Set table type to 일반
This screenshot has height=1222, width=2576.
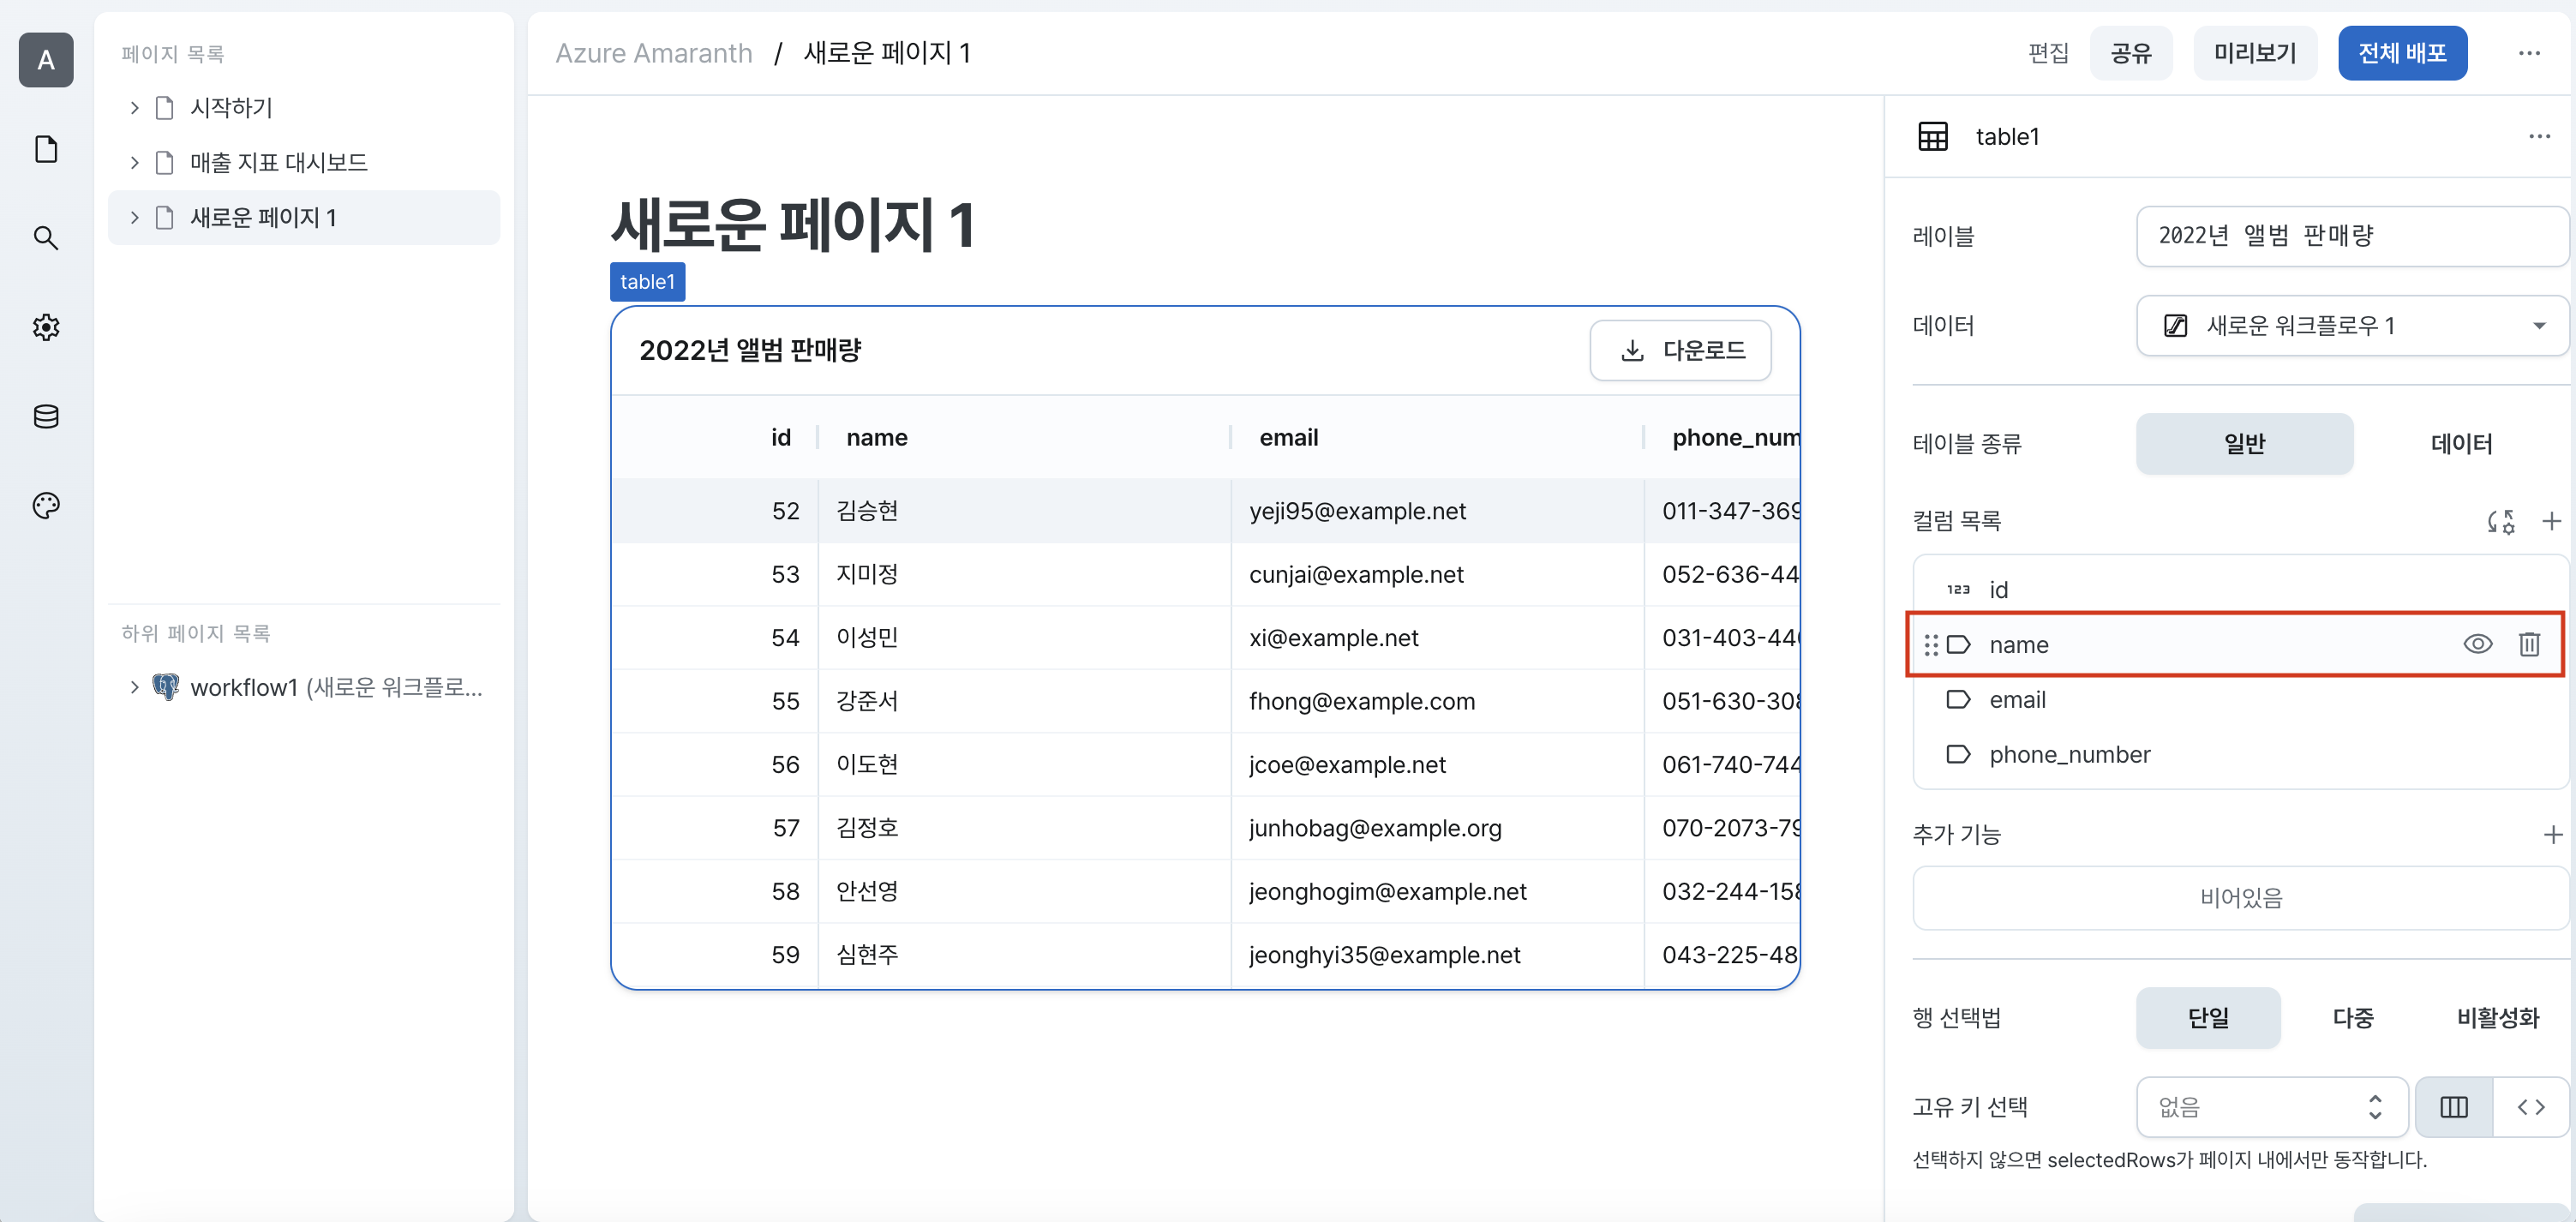(x=2244, y=443)
